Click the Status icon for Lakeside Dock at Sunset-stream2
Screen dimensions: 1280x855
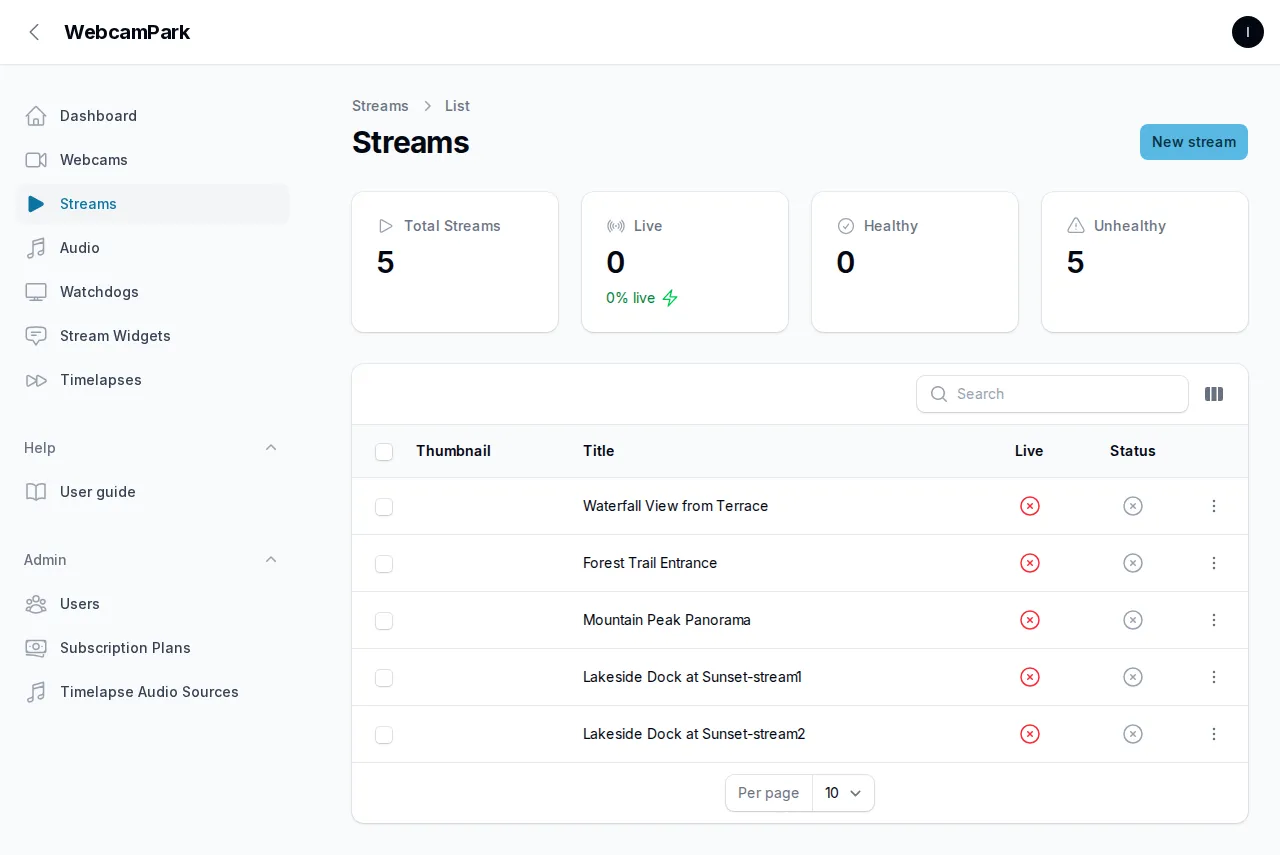pos(1133,734)
